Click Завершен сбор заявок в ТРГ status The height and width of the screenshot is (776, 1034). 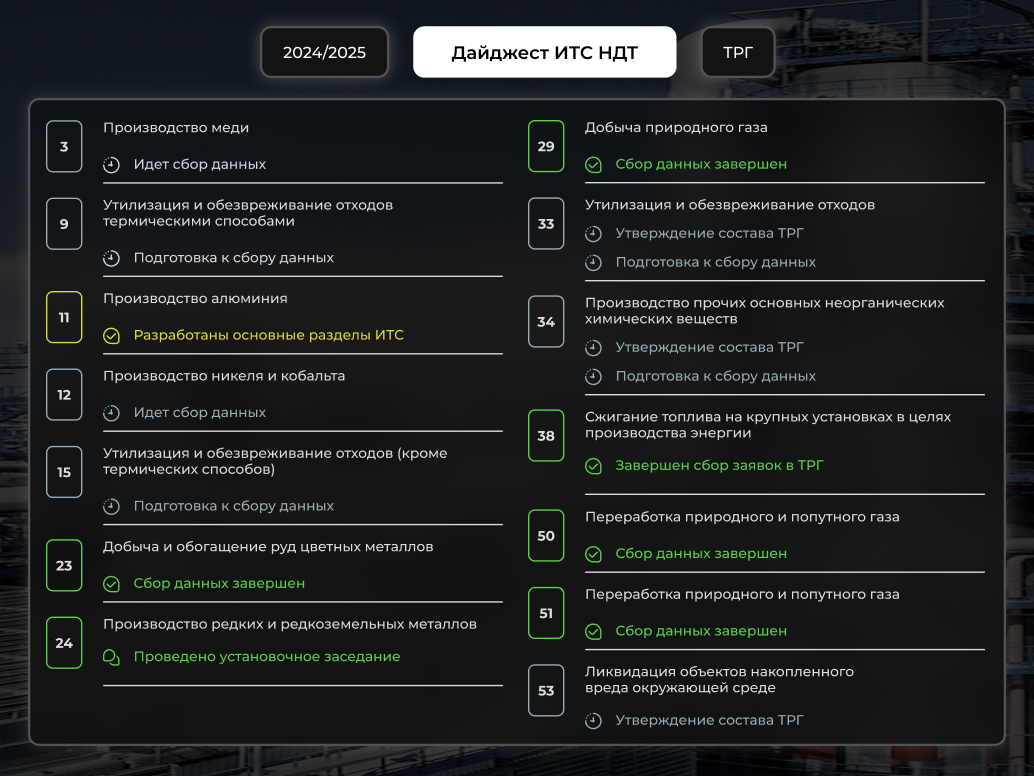click(719, 465)
